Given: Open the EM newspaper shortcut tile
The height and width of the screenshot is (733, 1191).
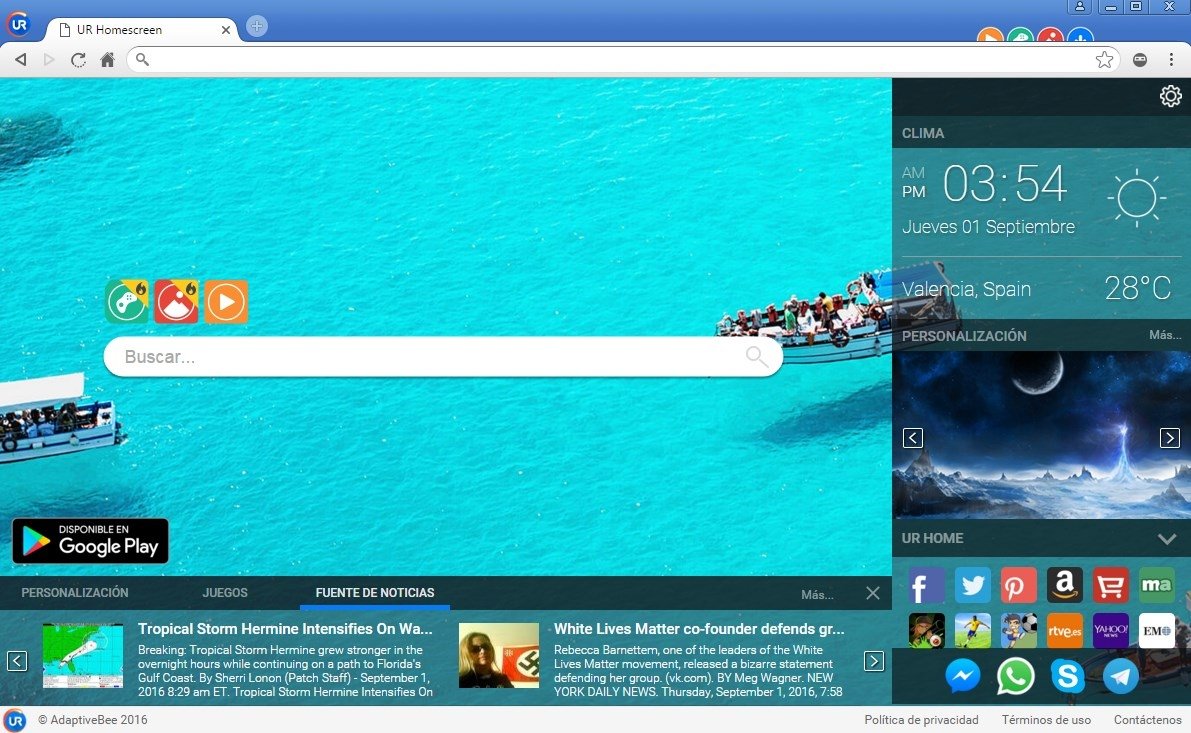Looking at the screenshot, I should (1156, 630).
